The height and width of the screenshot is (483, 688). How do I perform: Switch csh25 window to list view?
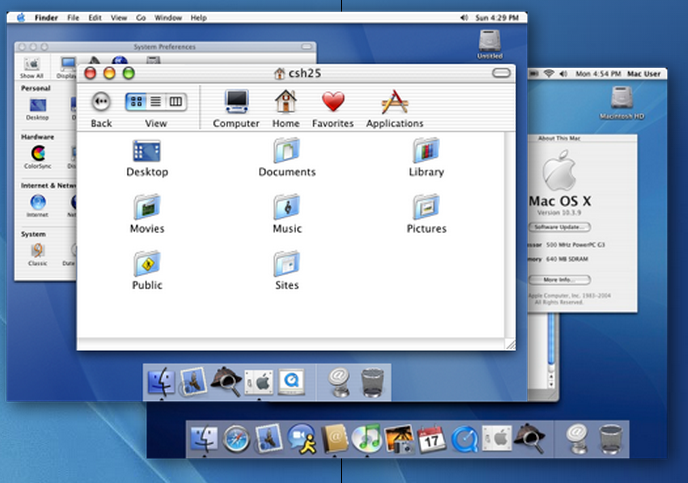(156, 102)
